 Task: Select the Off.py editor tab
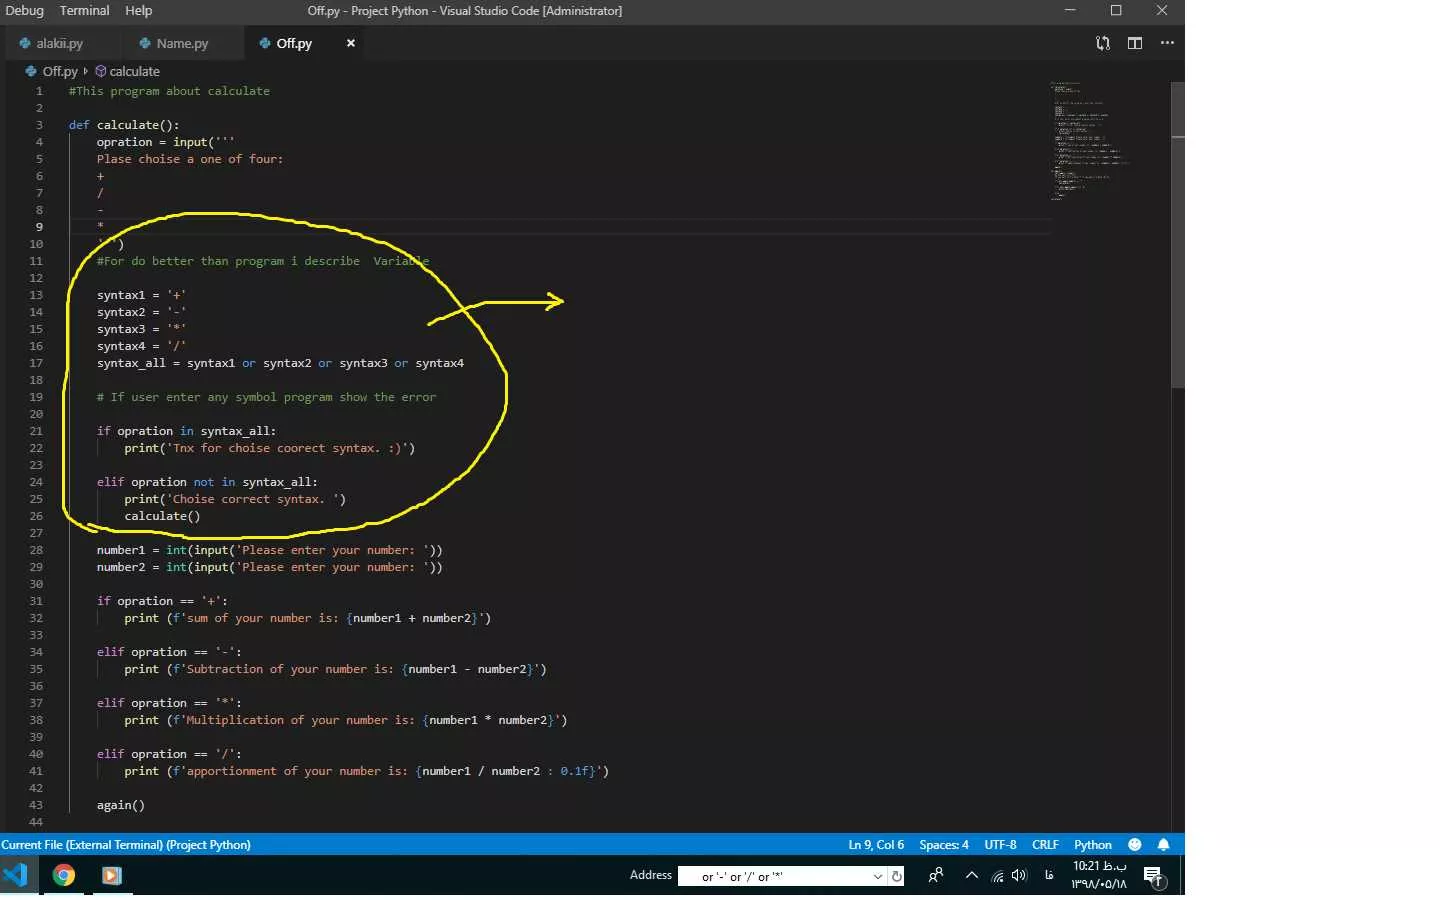click(294, 43)
